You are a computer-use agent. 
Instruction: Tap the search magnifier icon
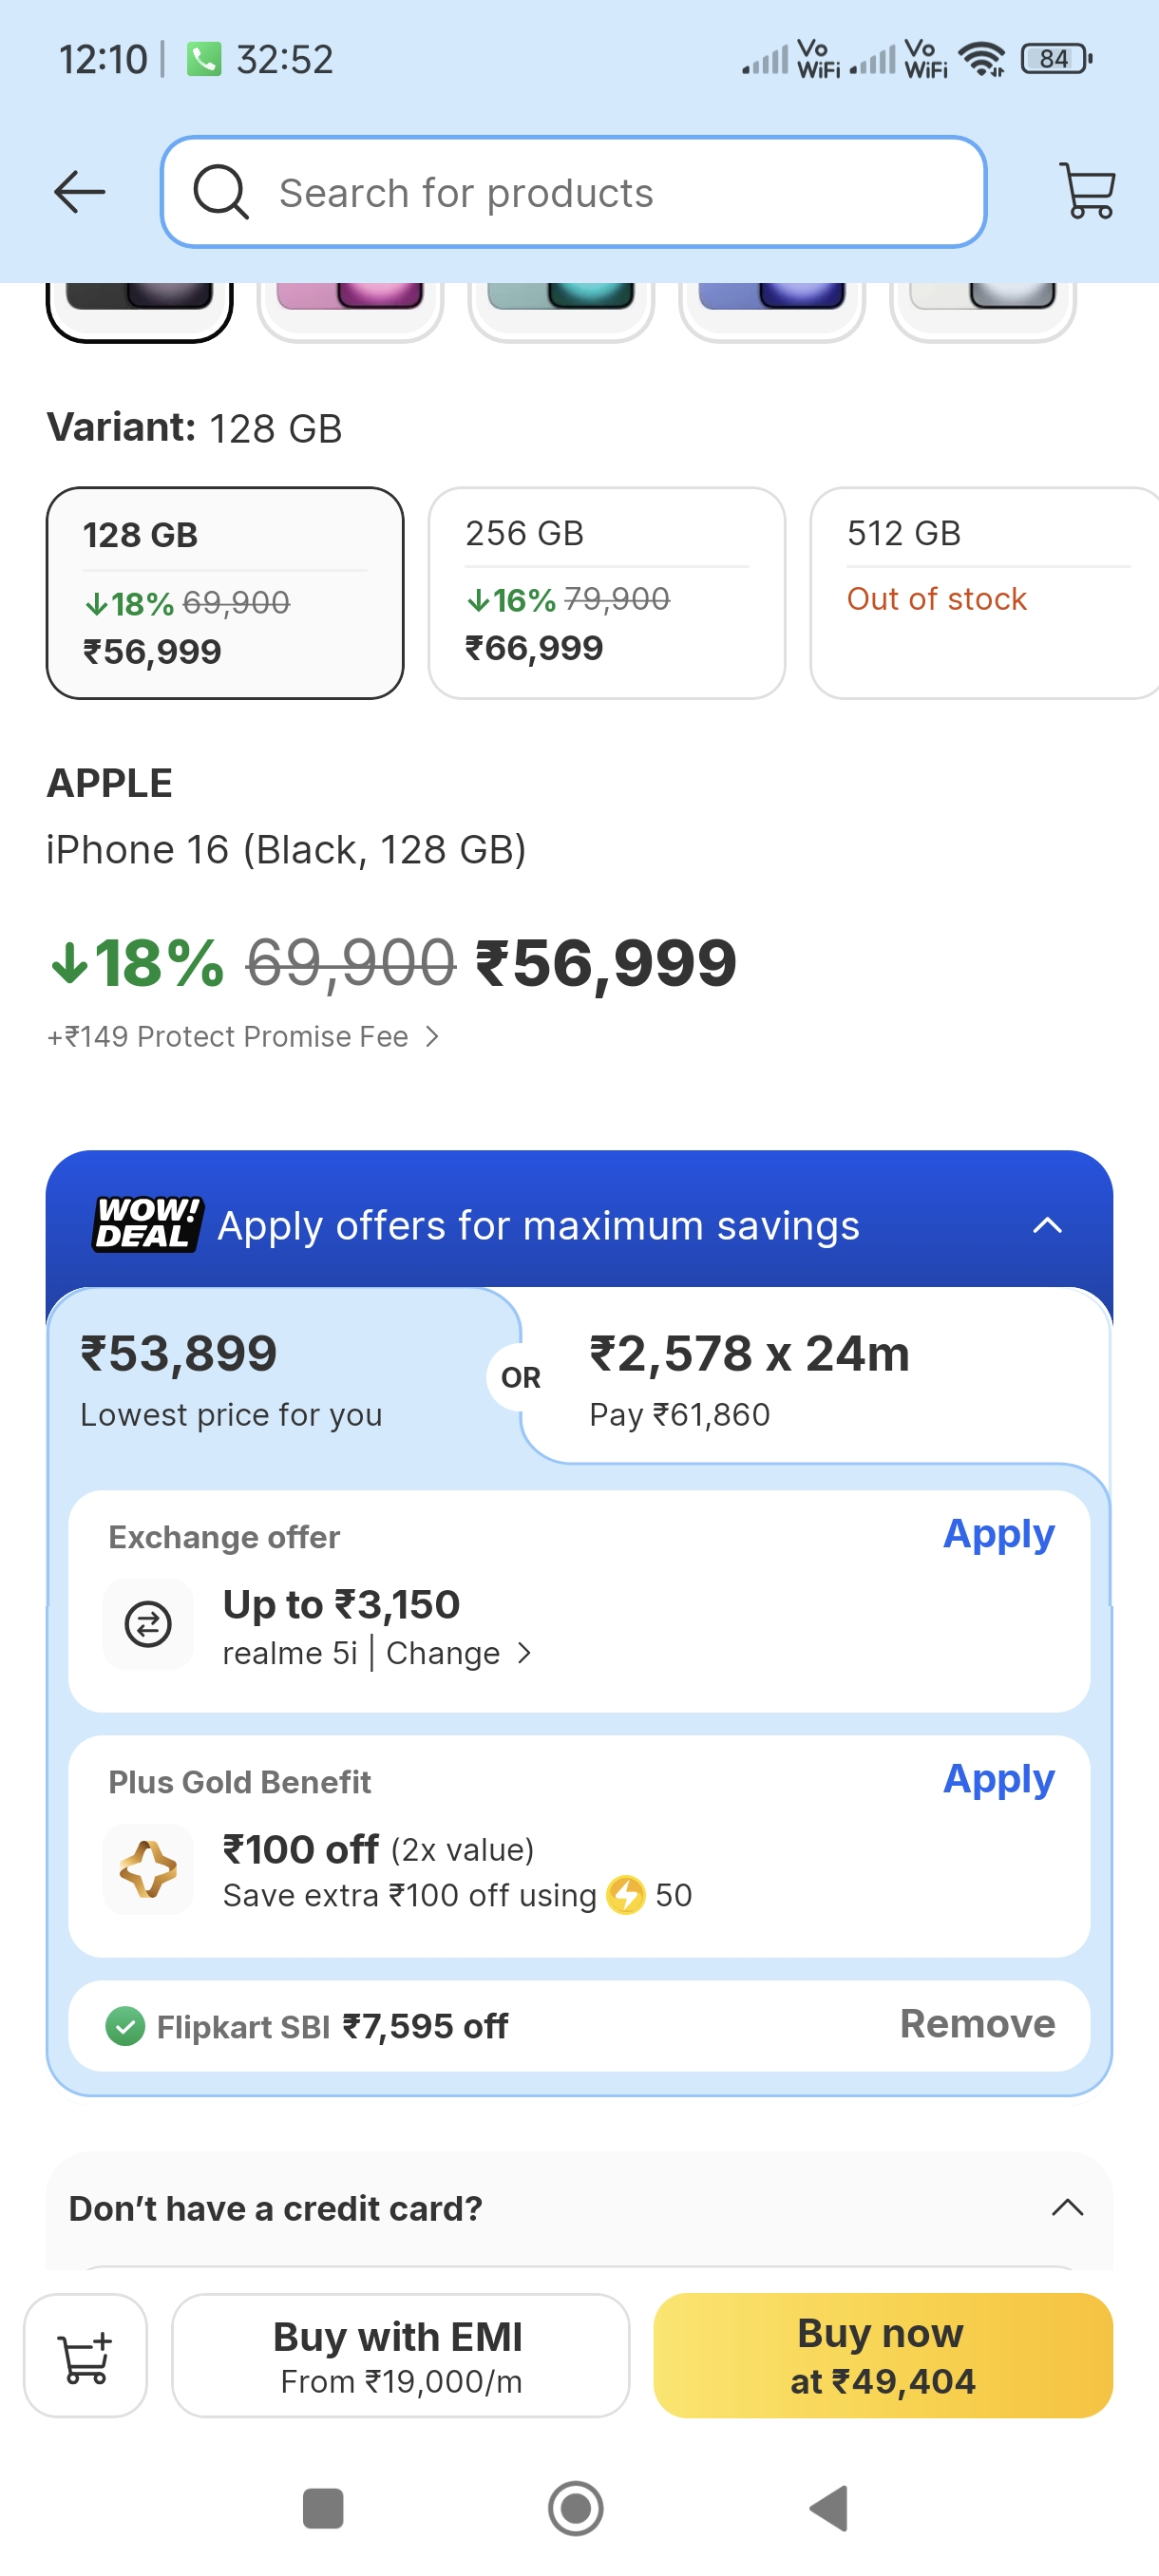point(220,192)
